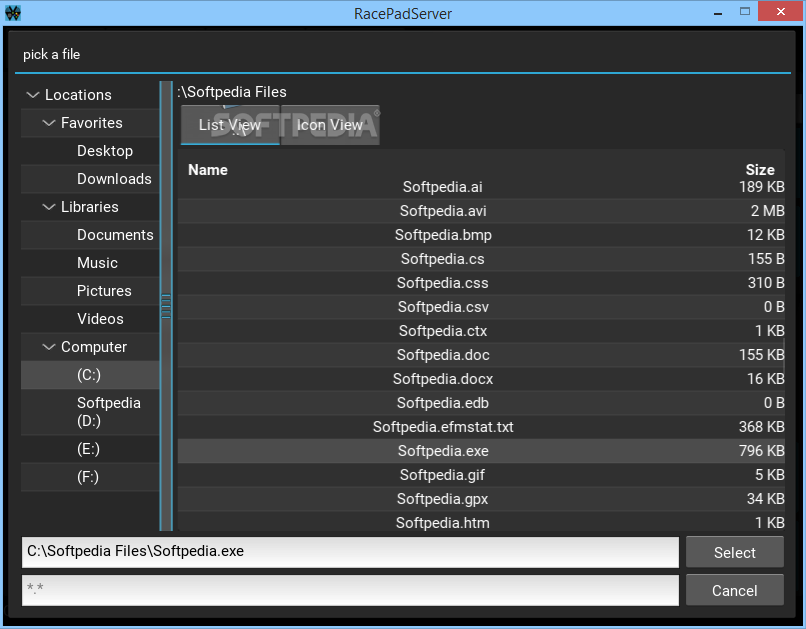The image size is (806, 629).
Task: Select the (C:) drive
Action: pos(89,375)
